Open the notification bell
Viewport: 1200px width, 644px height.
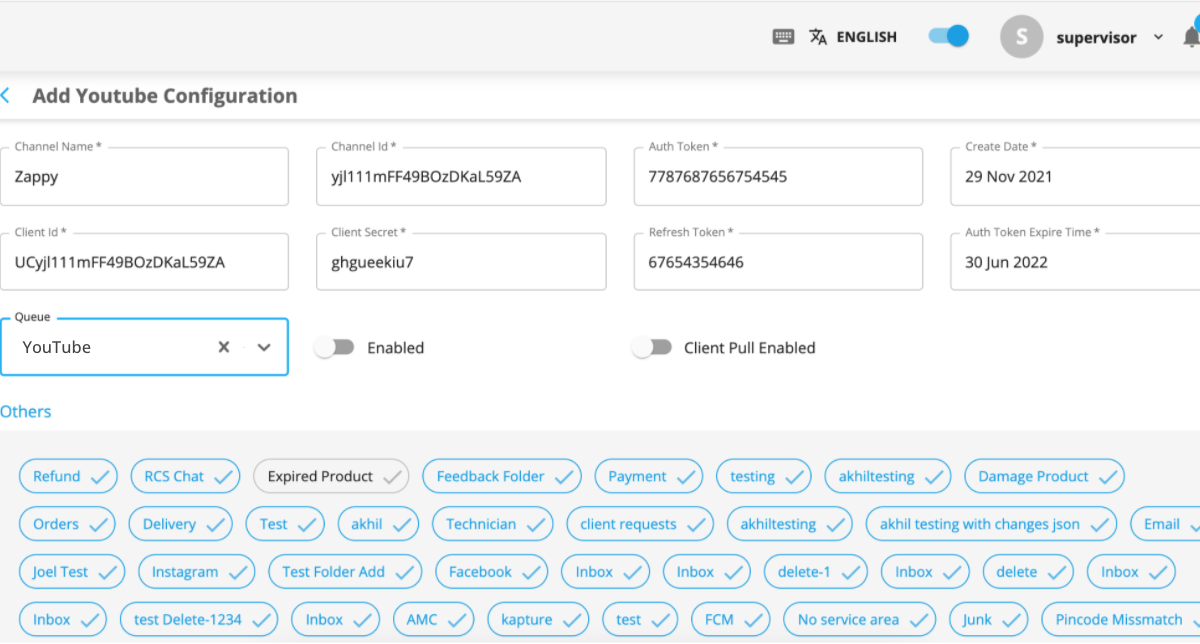click(x=1190, y=37)
